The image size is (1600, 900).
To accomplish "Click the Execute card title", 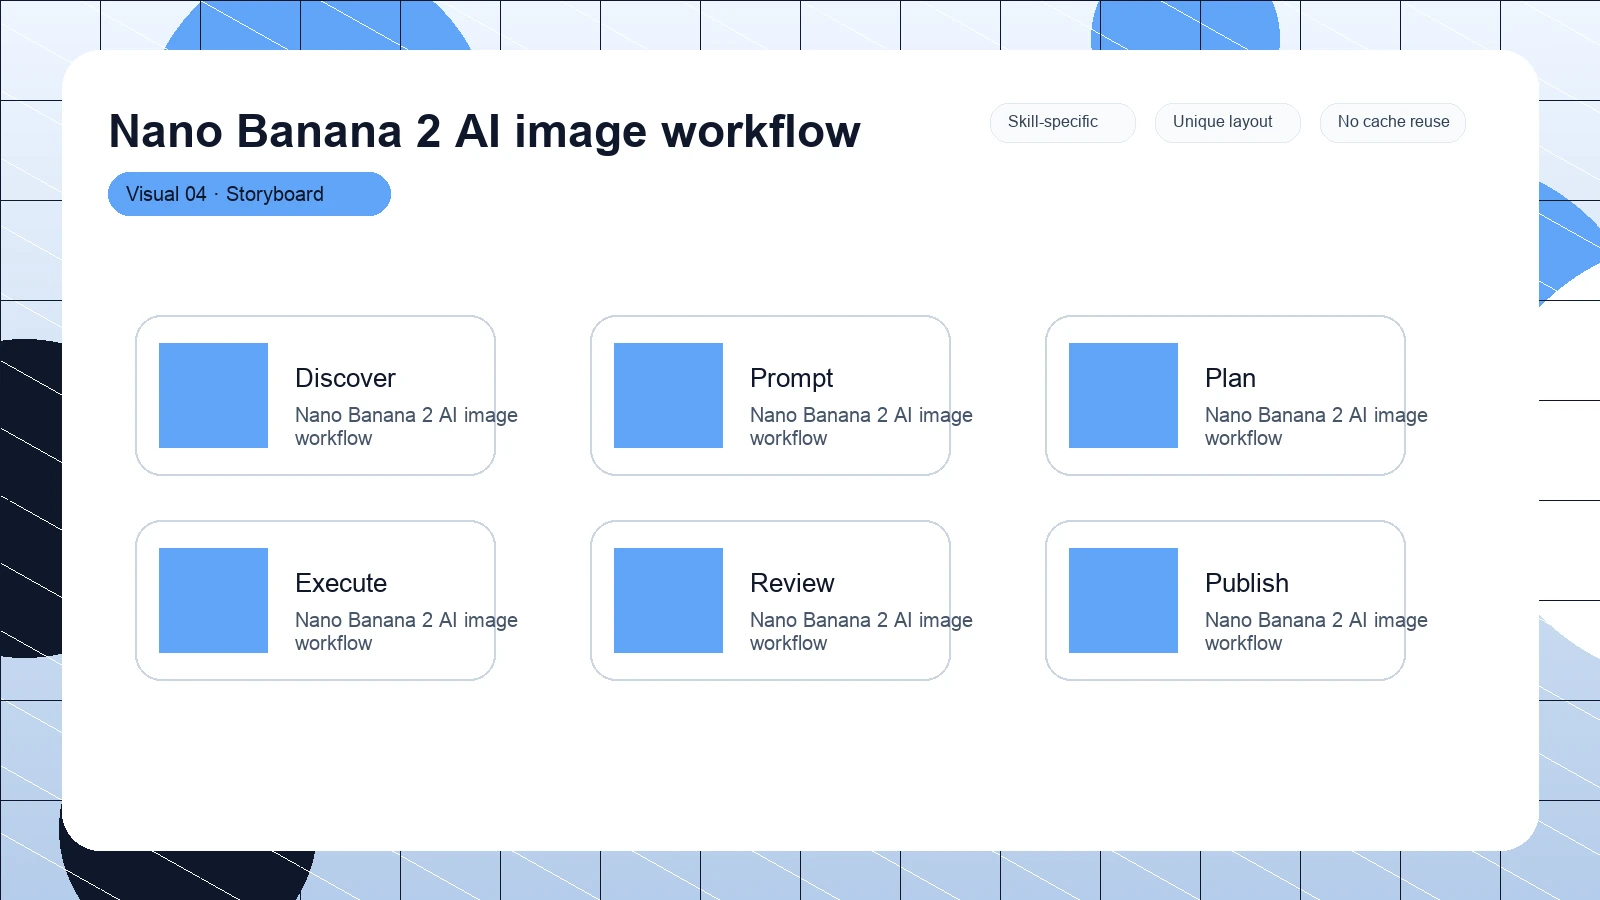I will pyautogui.click(x=341, y=583).
